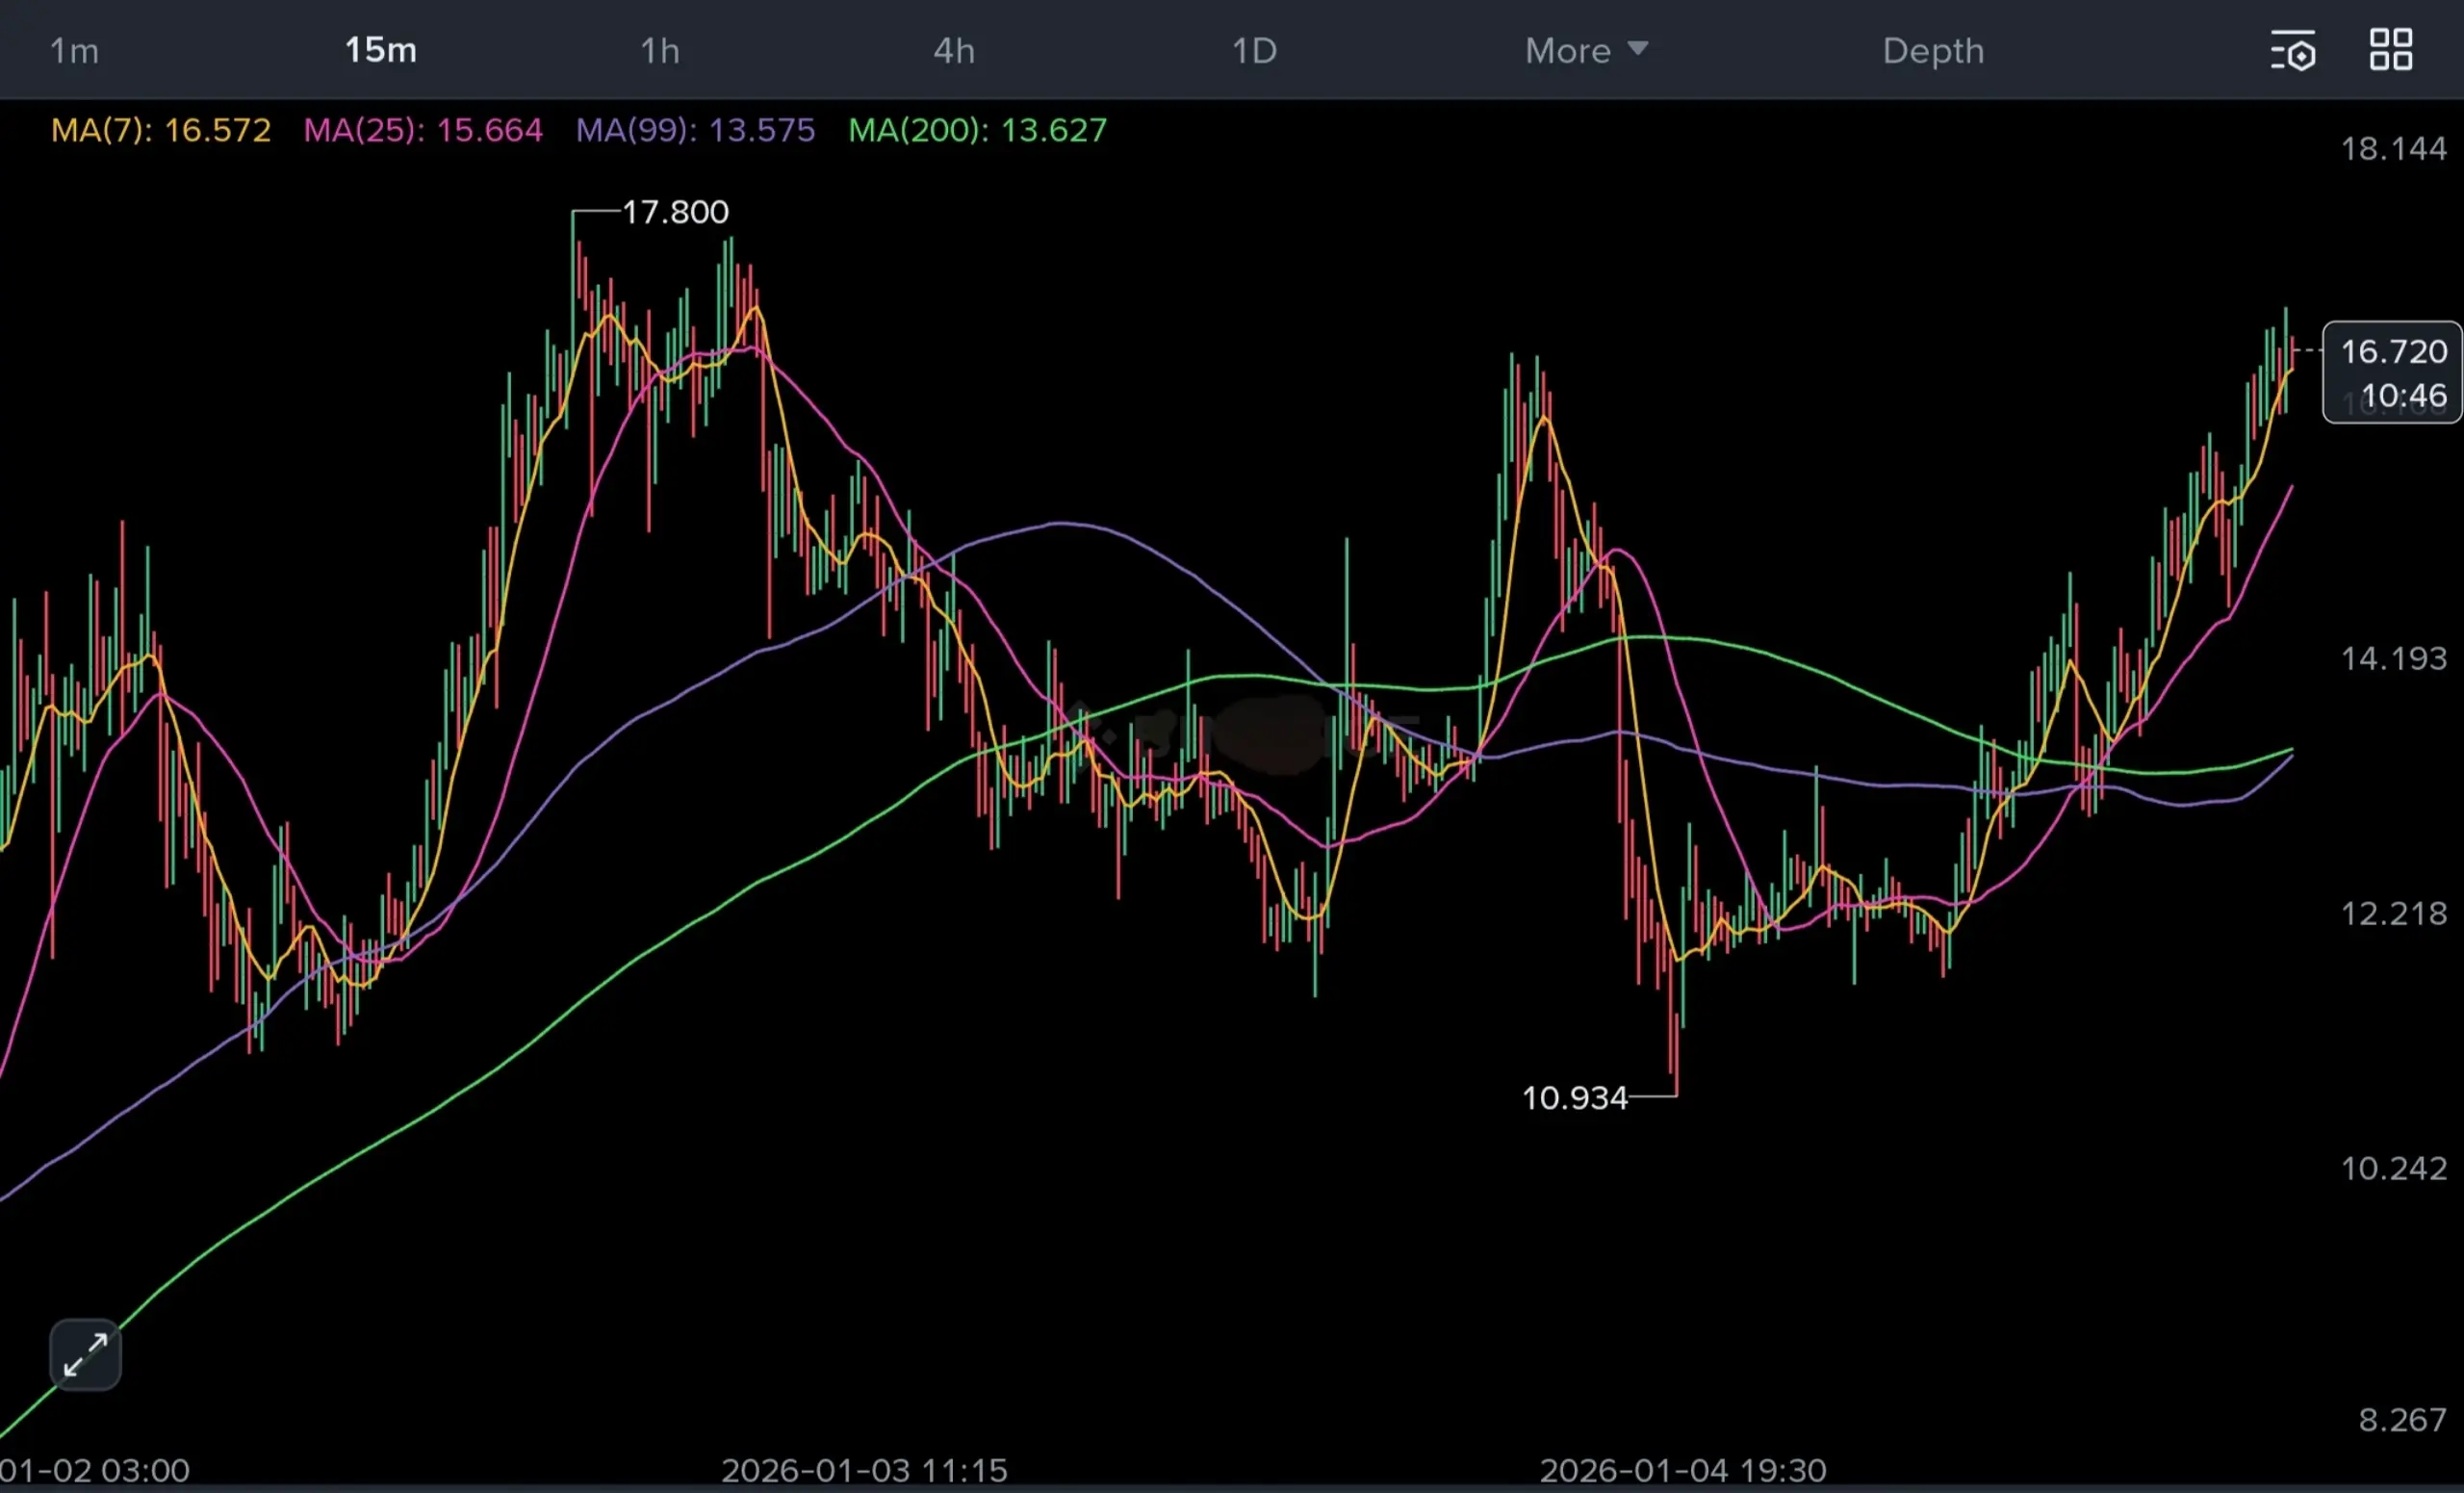Image resolution: width=2464 pixels, height=1493 pixels.
Task: Click the 10.934 low price marker
Action: (1574, 1098)
